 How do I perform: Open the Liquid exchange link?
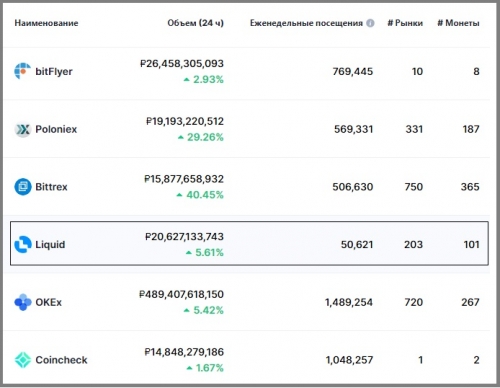(x=50, y=244)
